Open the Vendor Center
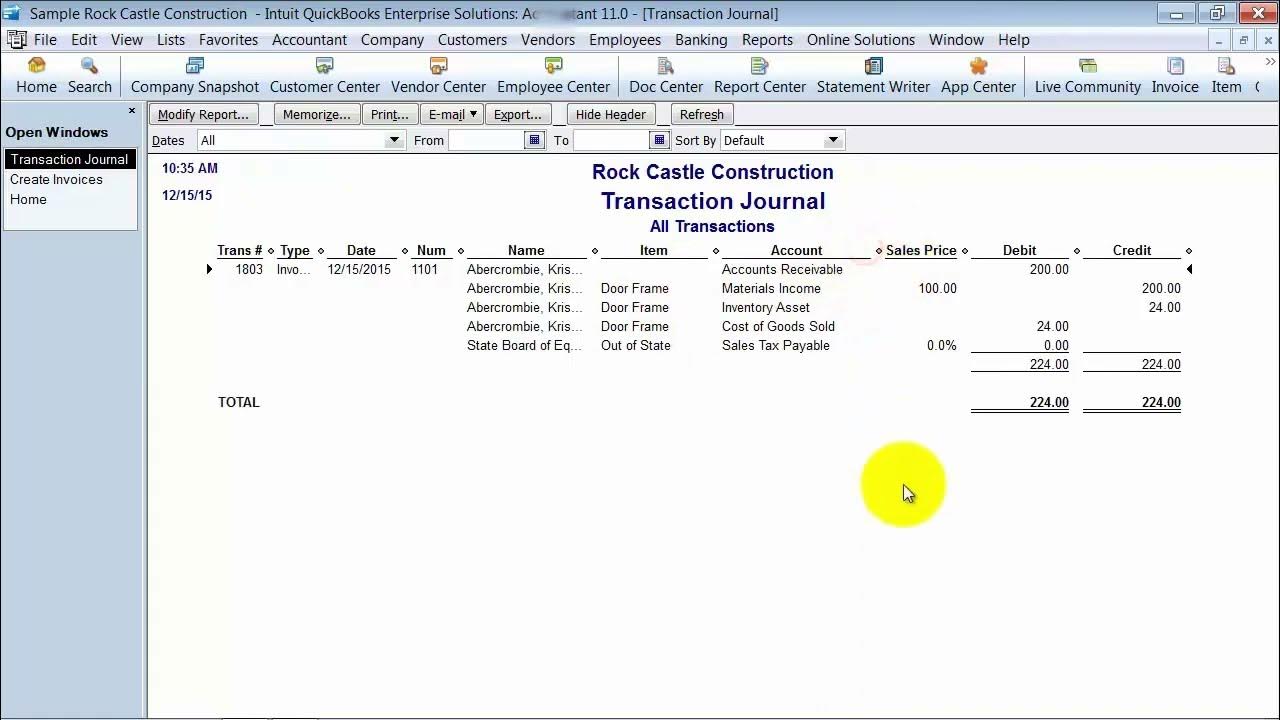Screen dimensions: 1280x720 coord(438,76)
